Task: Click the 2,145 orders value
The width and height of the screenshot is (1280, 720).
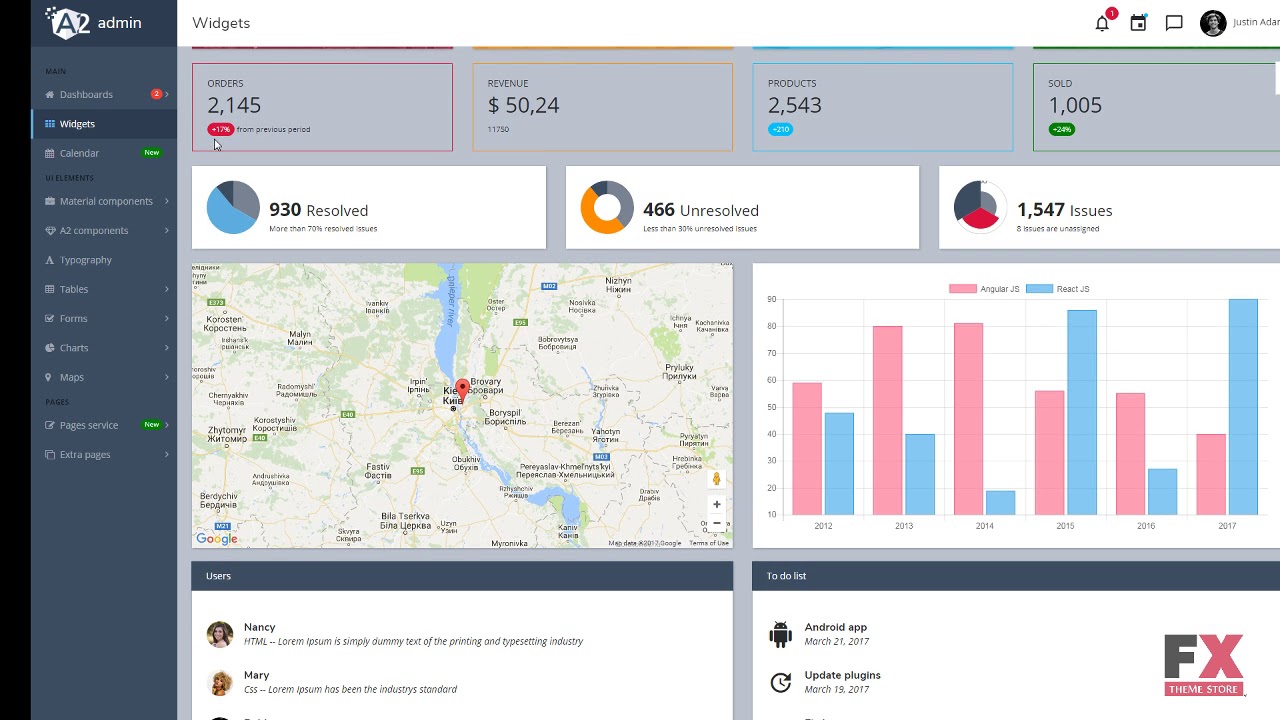Action: click(x=234, y=105)
